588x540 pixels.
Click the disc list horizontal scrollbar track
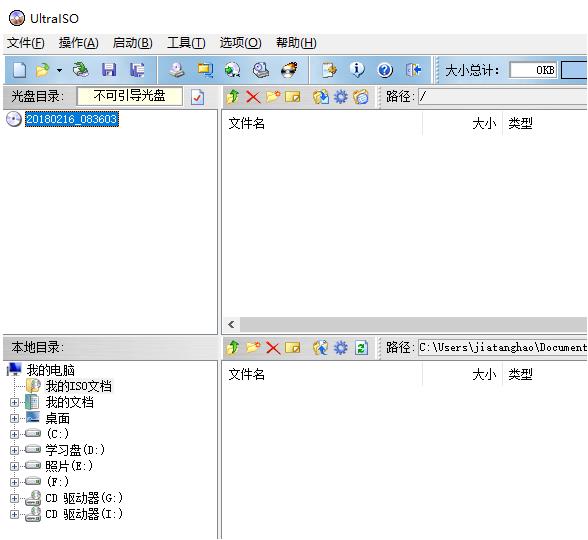click(413, 324)
